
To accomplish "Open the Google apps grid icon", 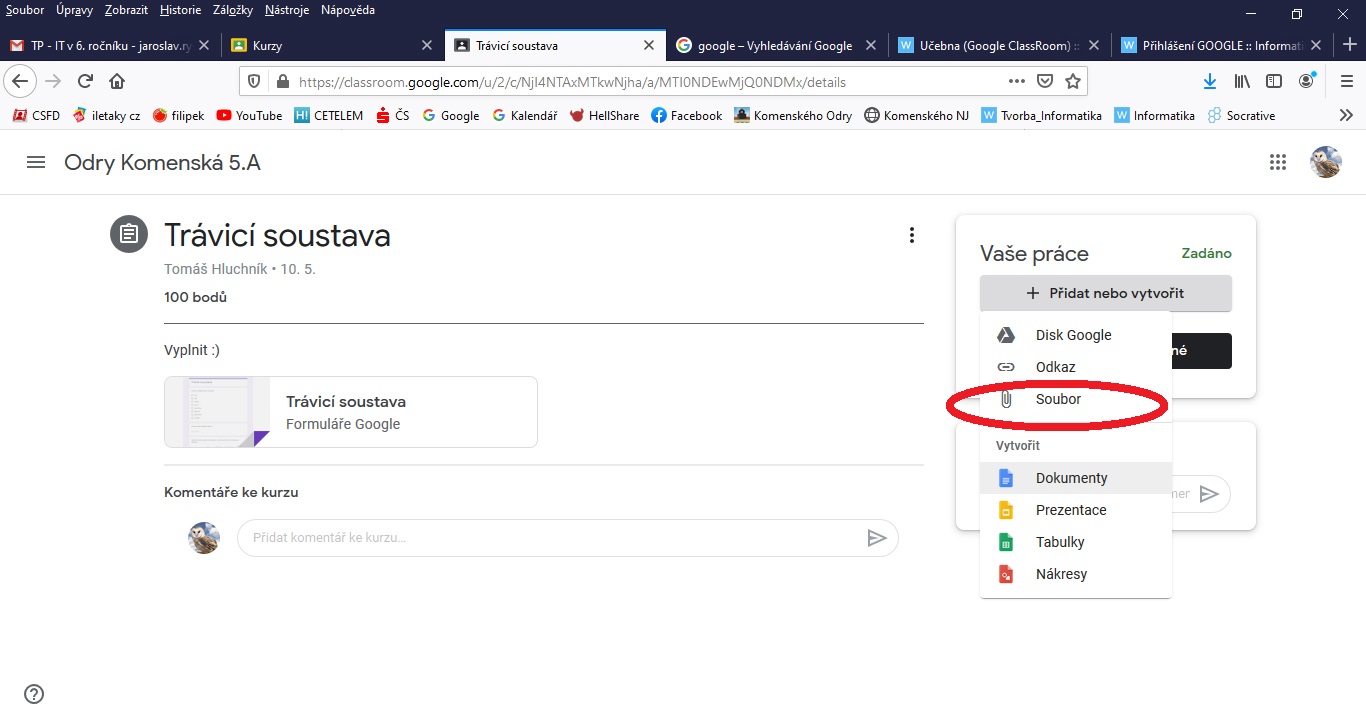I will tap(1277, 162).
